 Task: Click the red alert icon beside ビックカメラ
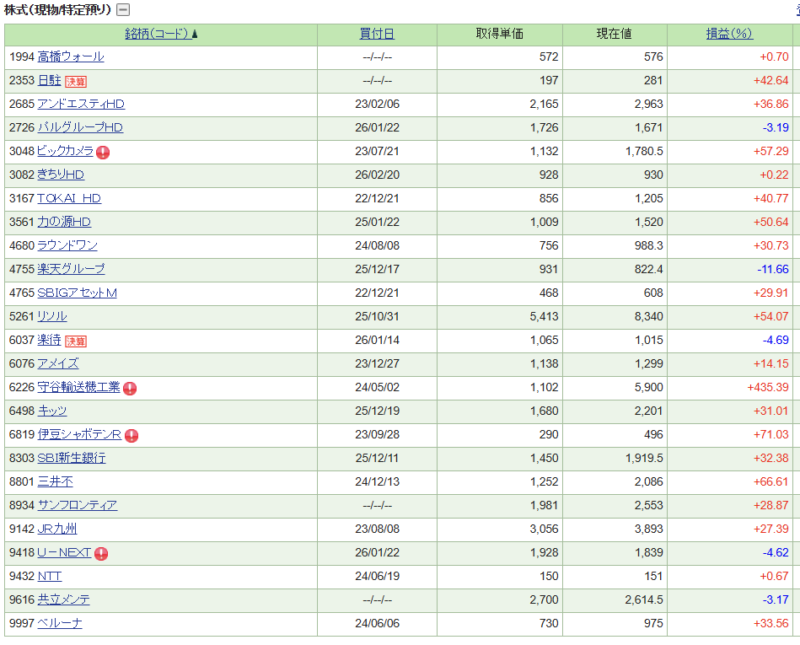pos(103,152)
